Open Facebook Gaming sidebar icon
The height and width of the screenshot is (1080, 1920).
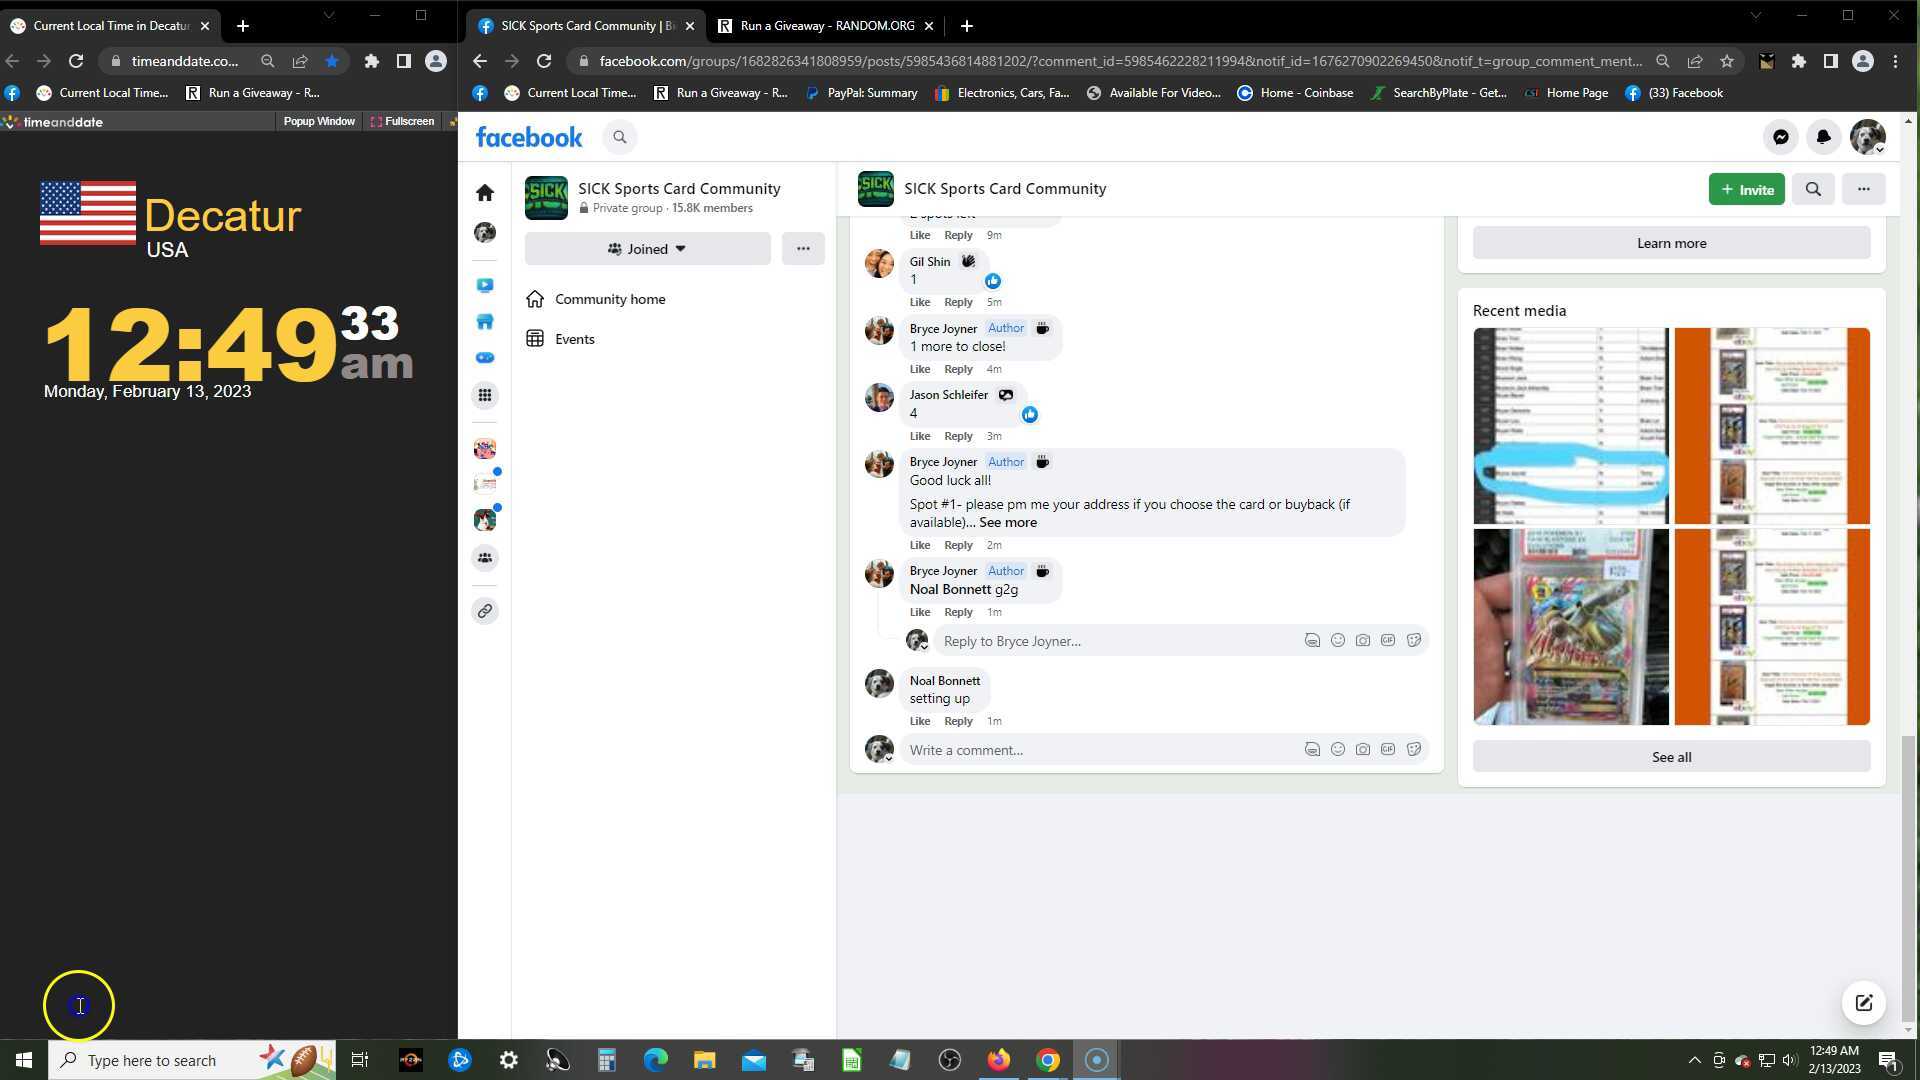tap(485, 358)
